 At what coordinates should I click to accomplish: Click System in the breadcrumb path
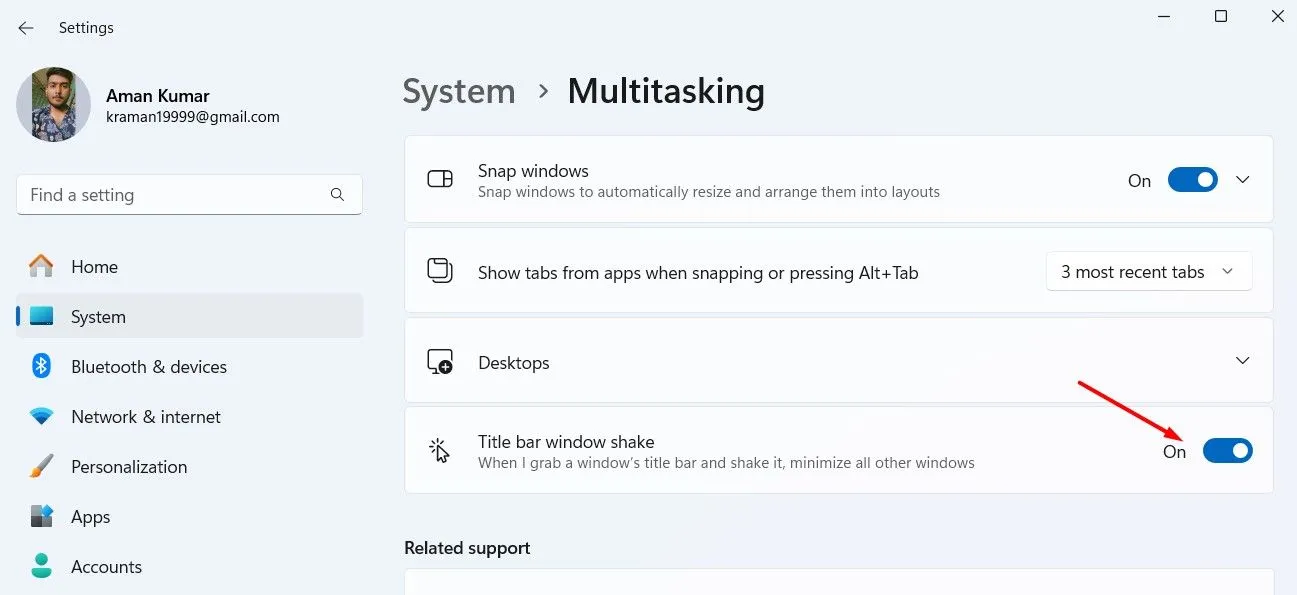(x=458, y=91)
